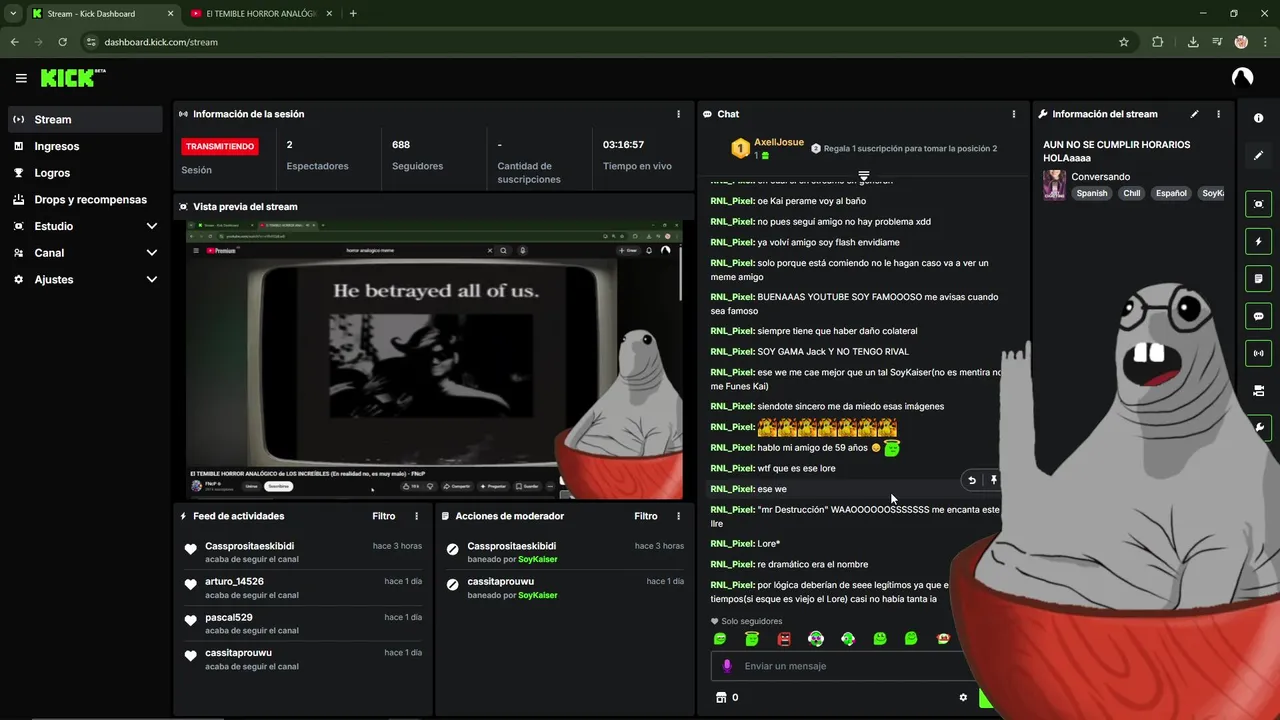Open Logros in the sidebar
Viewport: 1280px width, 720px height.
pos(85,173)
